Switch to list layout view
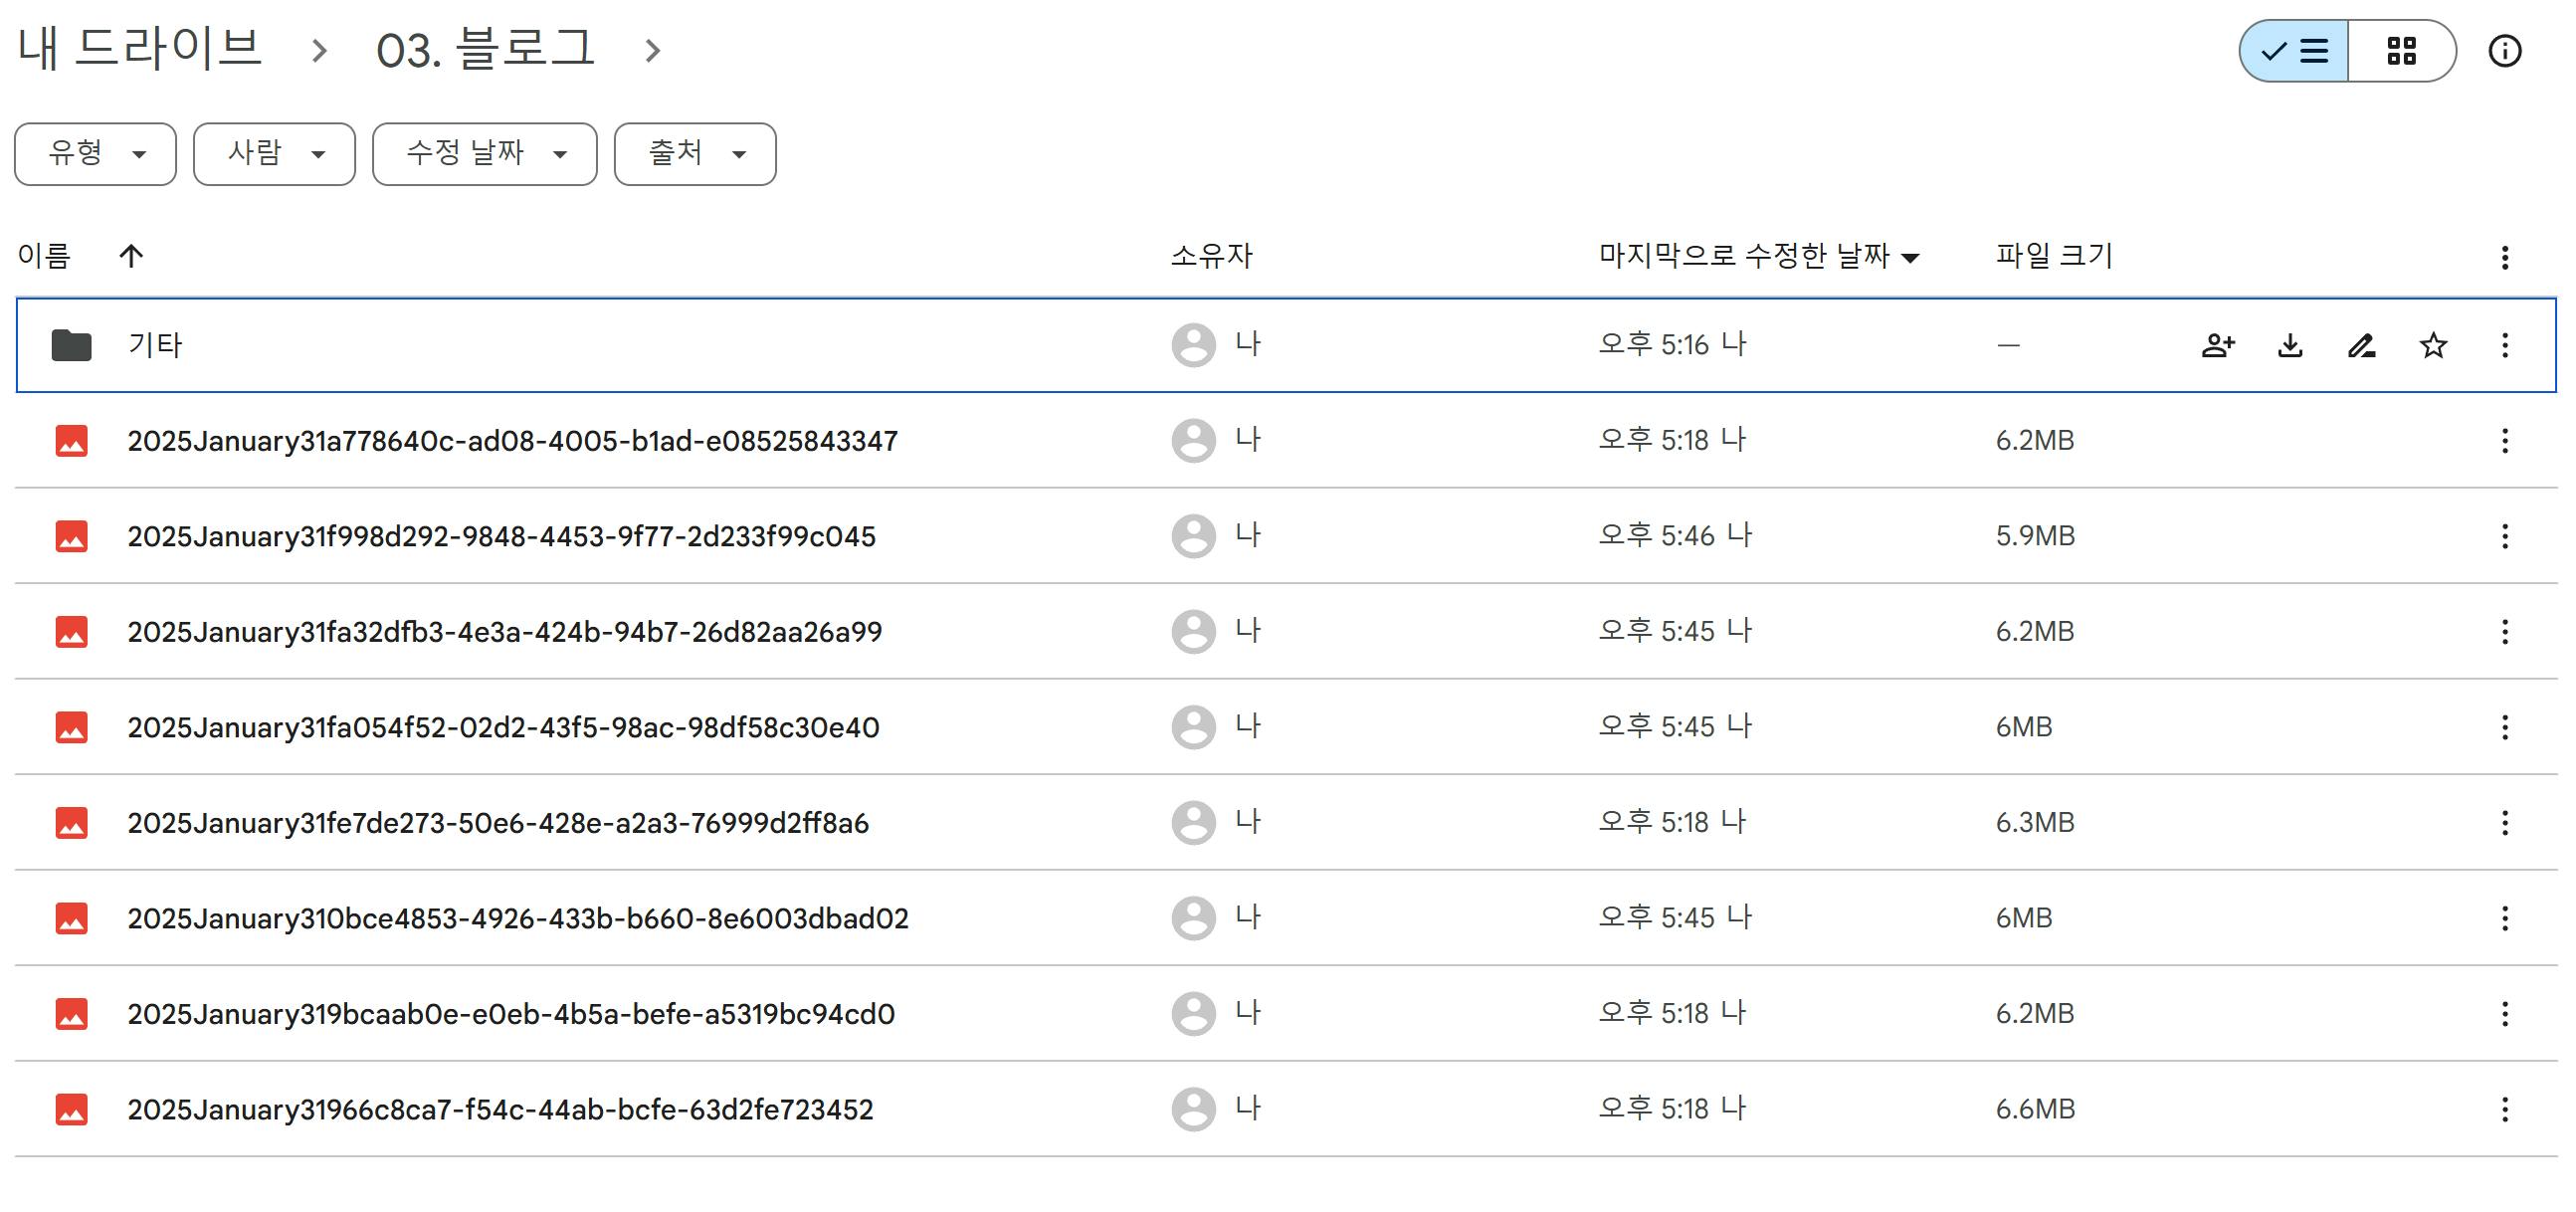Screen dimensions: 2576x1212 2294,50
